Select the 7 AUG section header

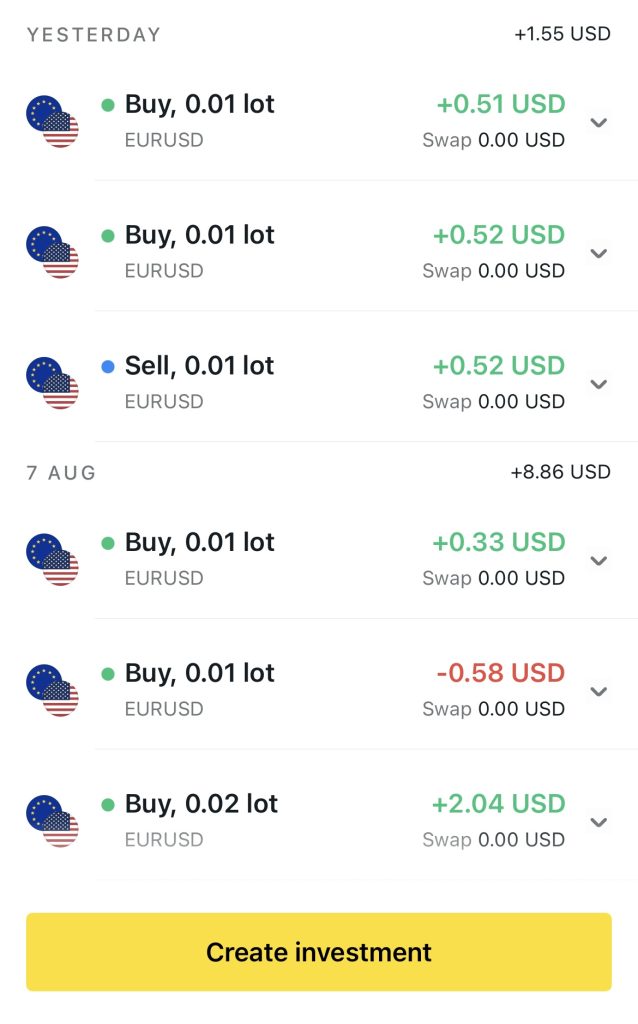click(x=61, y=473)
